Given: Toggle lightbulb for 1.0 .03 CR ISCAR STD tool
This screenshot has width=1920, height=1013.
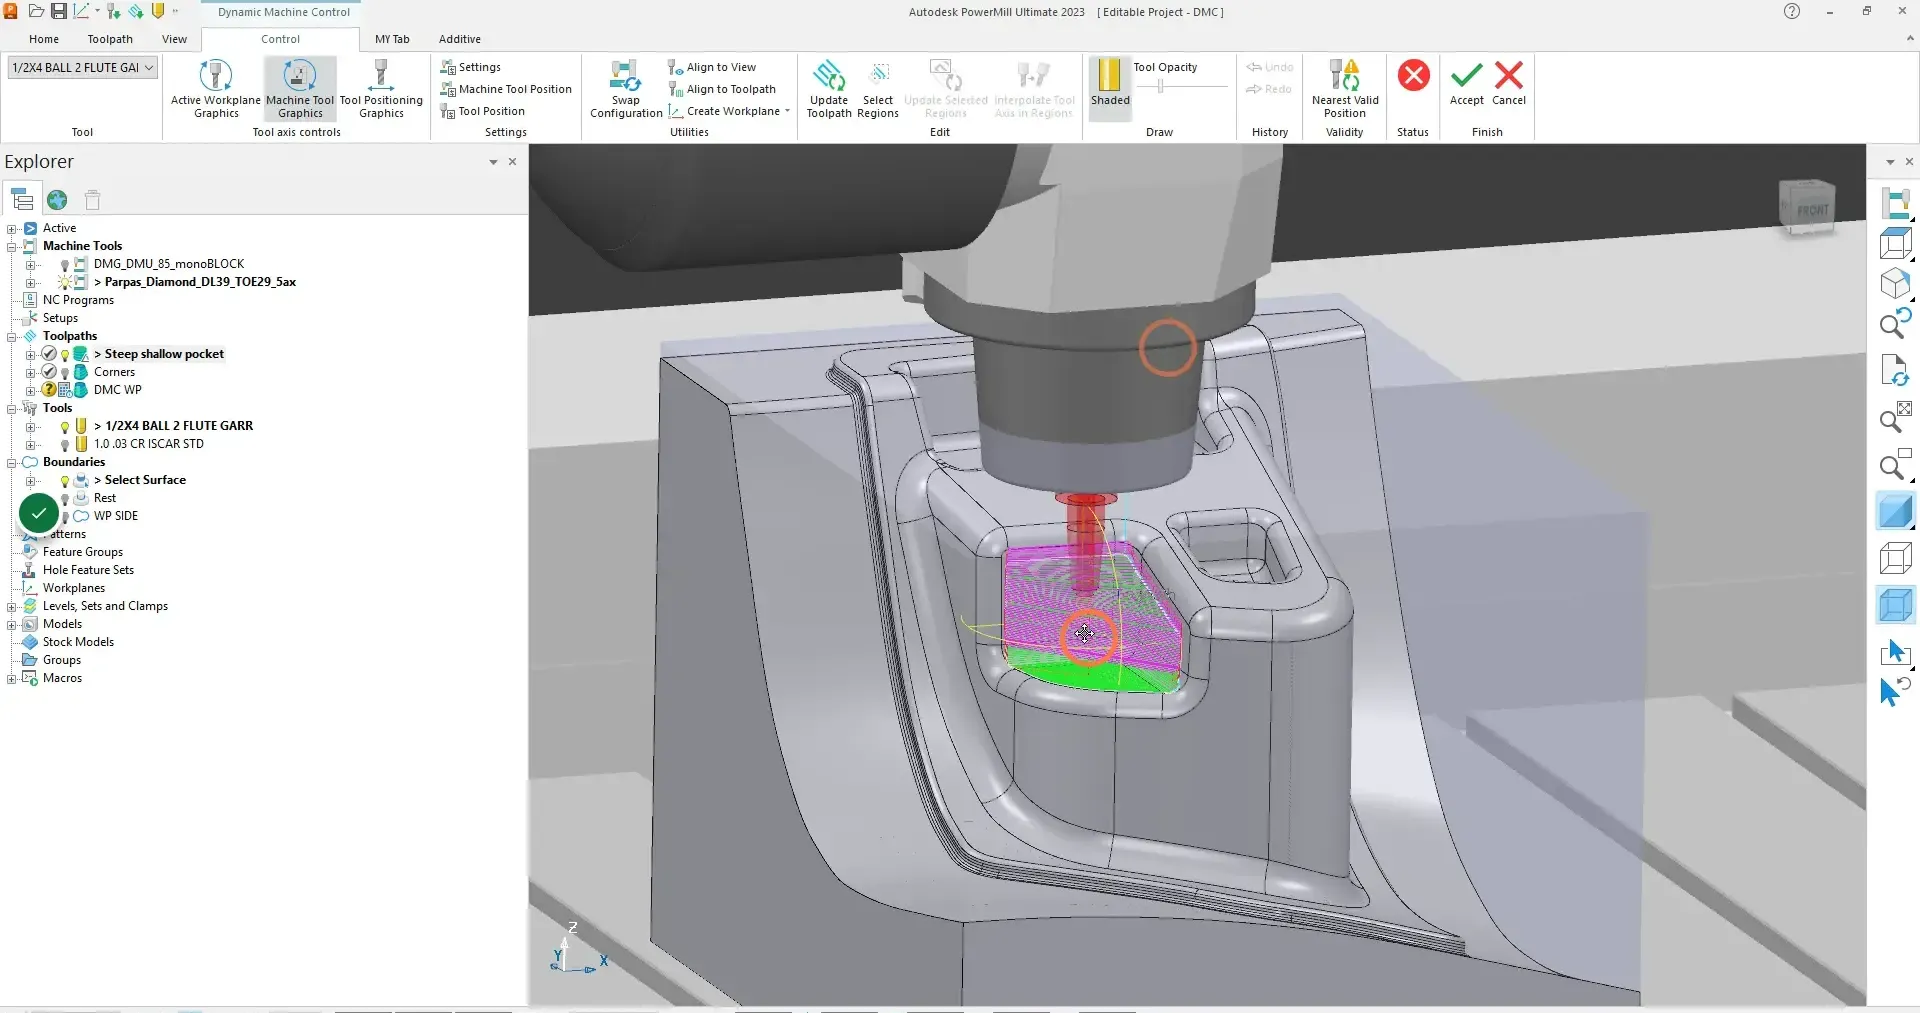Looking at the screenshot, I should click(65, 445).
